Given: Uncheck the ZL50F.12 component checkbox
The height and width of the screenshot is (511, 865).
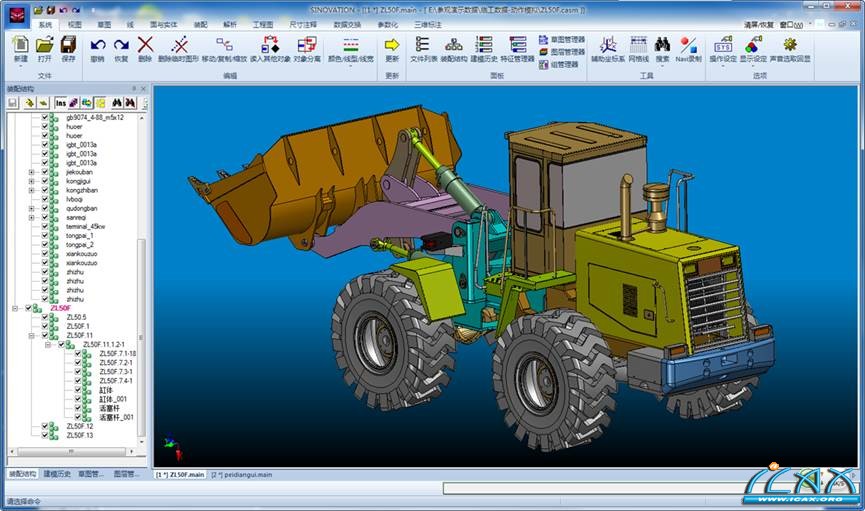Looking at the screenshot, I should 45,427.
